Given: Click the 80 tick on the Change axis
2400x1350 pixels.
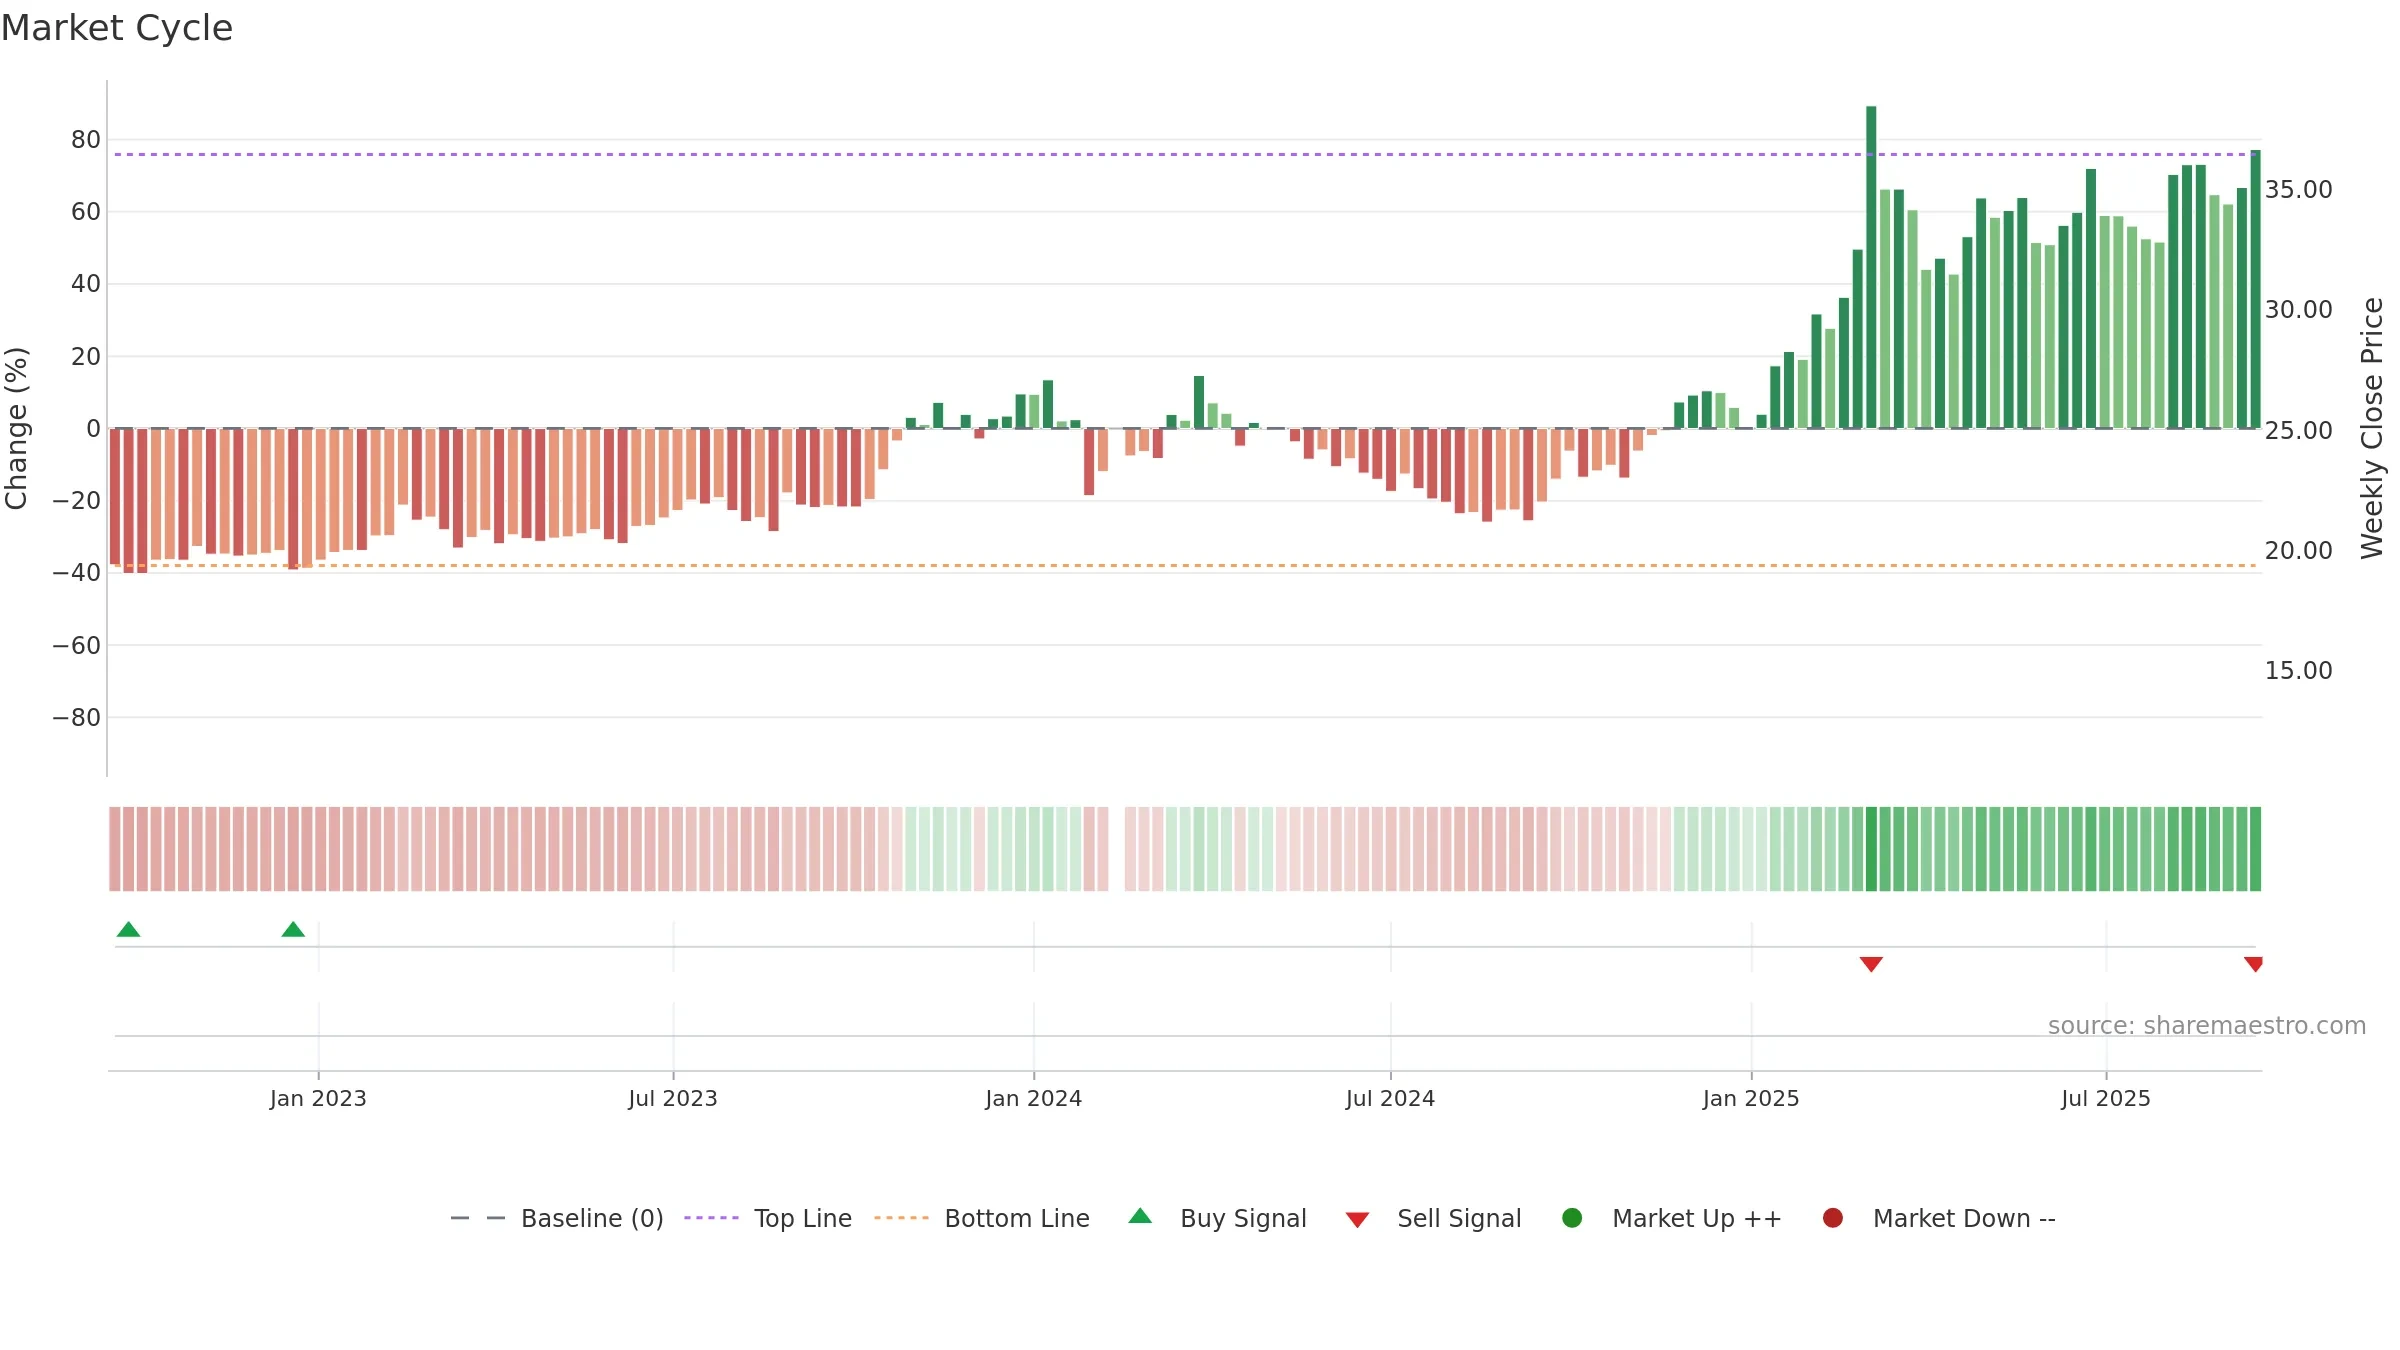Looking at the screenshot, I should pos(86,139).
